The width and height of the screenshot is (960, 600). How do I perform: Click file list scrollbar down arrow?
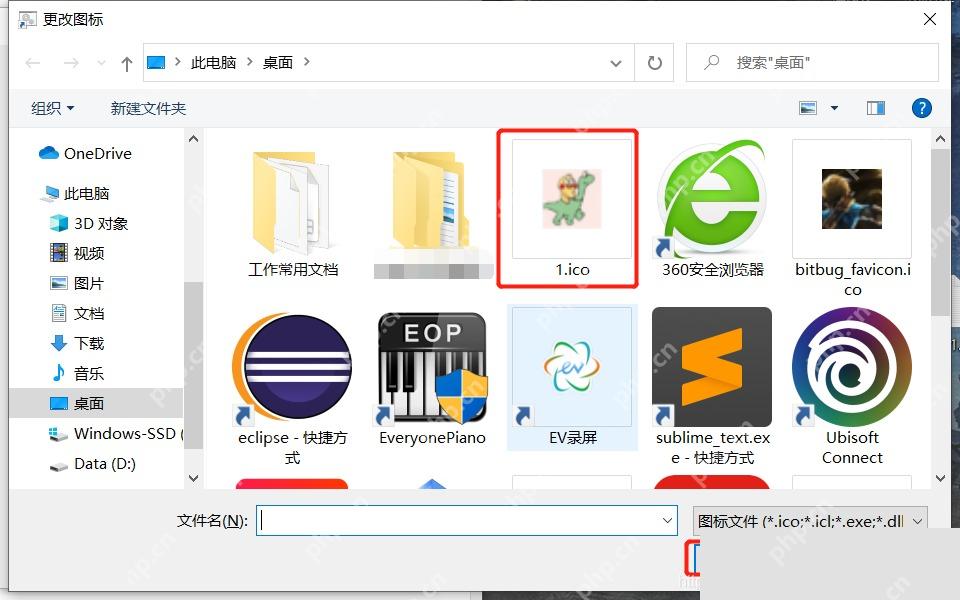(x=940, y=478)
